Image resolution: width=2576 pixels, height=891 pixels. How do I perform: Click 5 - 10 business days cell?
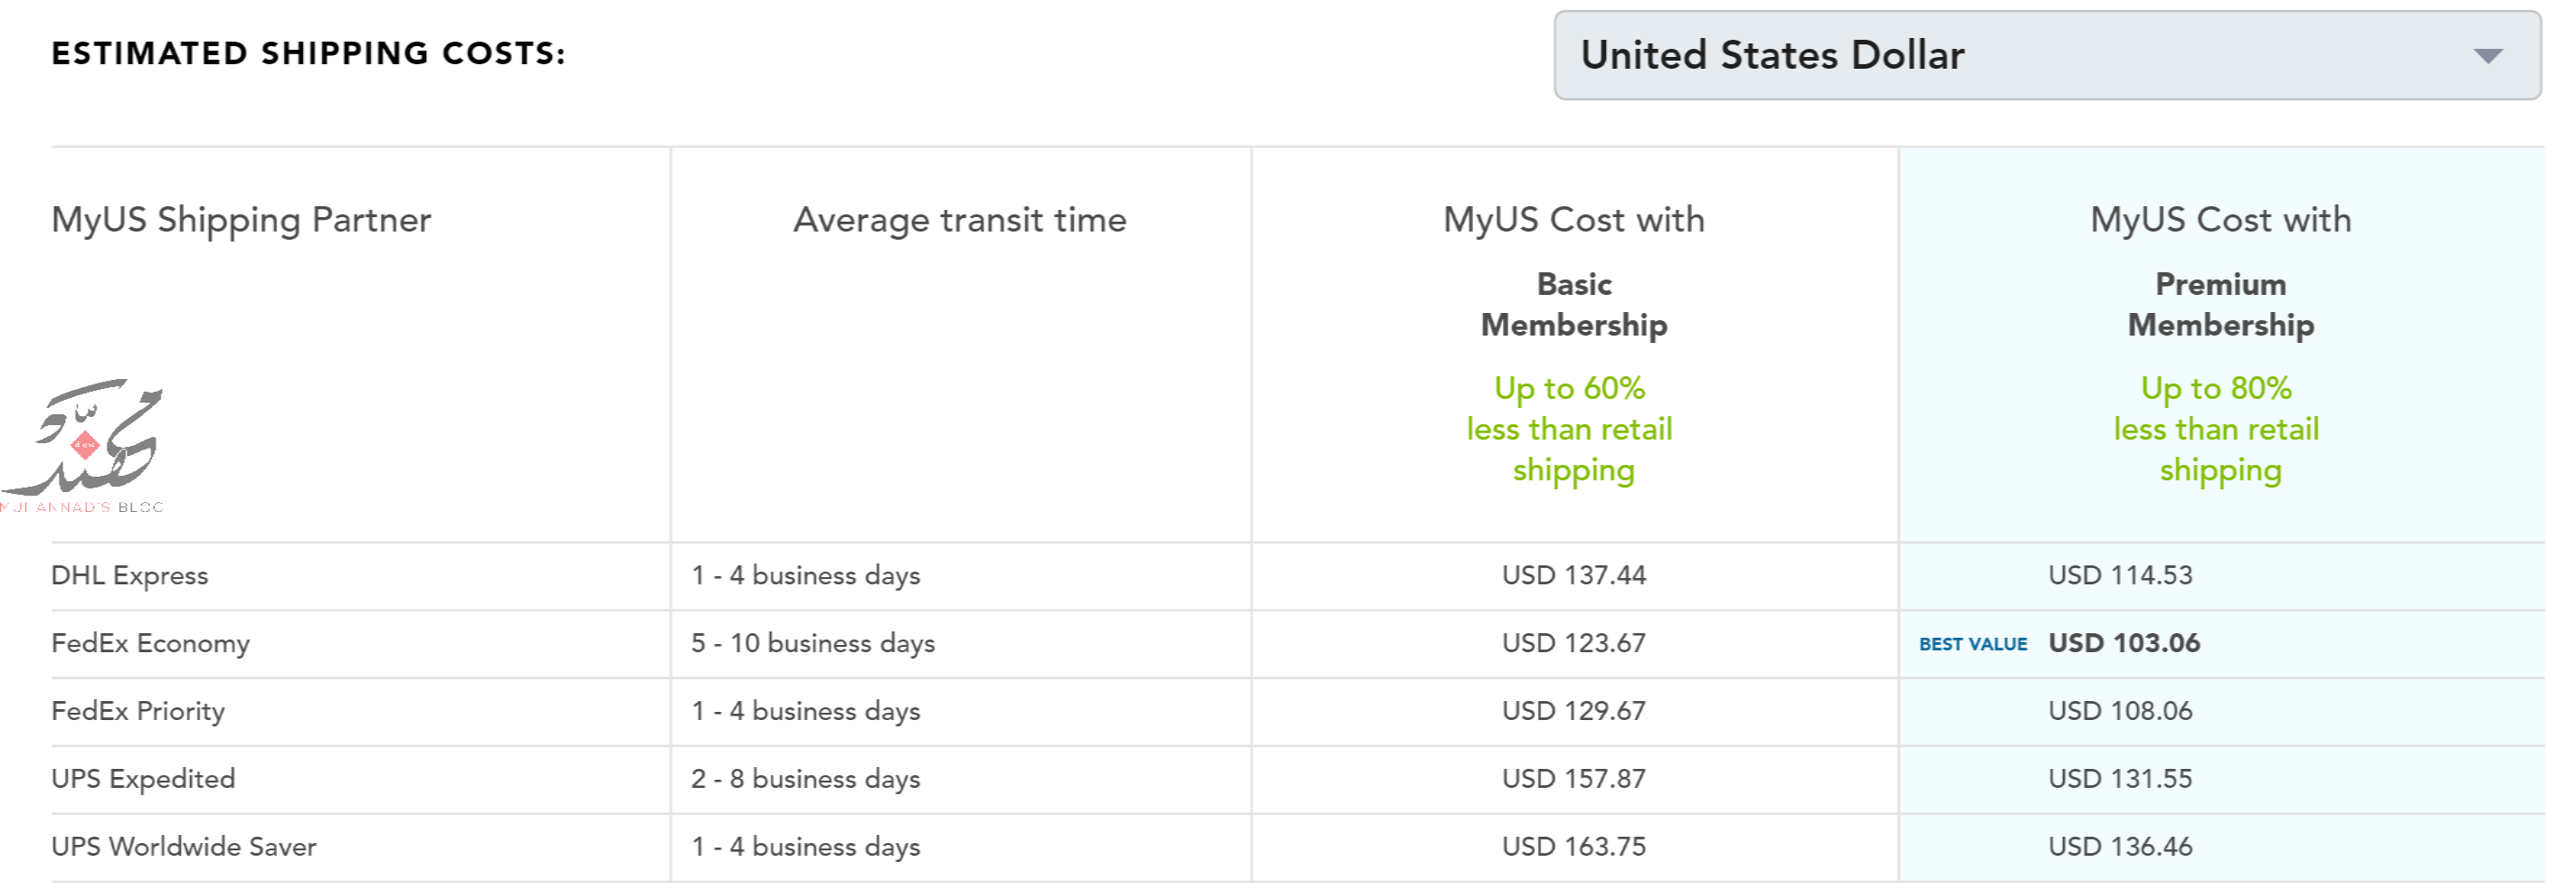point(813,643)
